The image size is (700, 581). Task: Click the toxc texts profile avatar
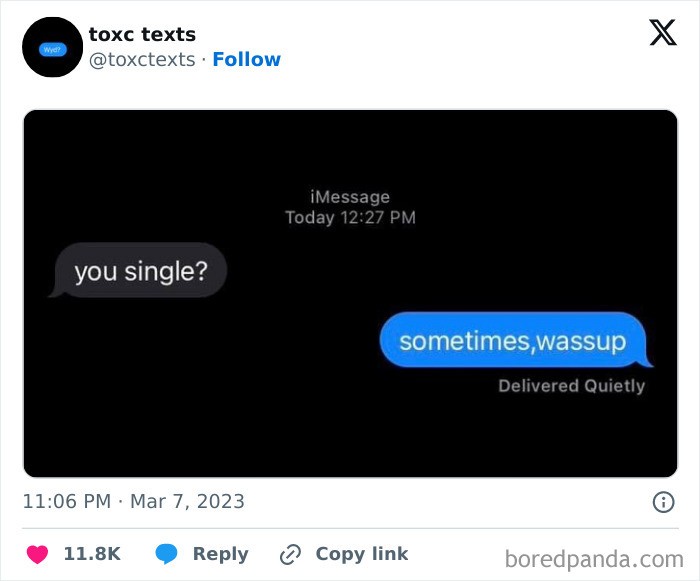tap(52, 47)
